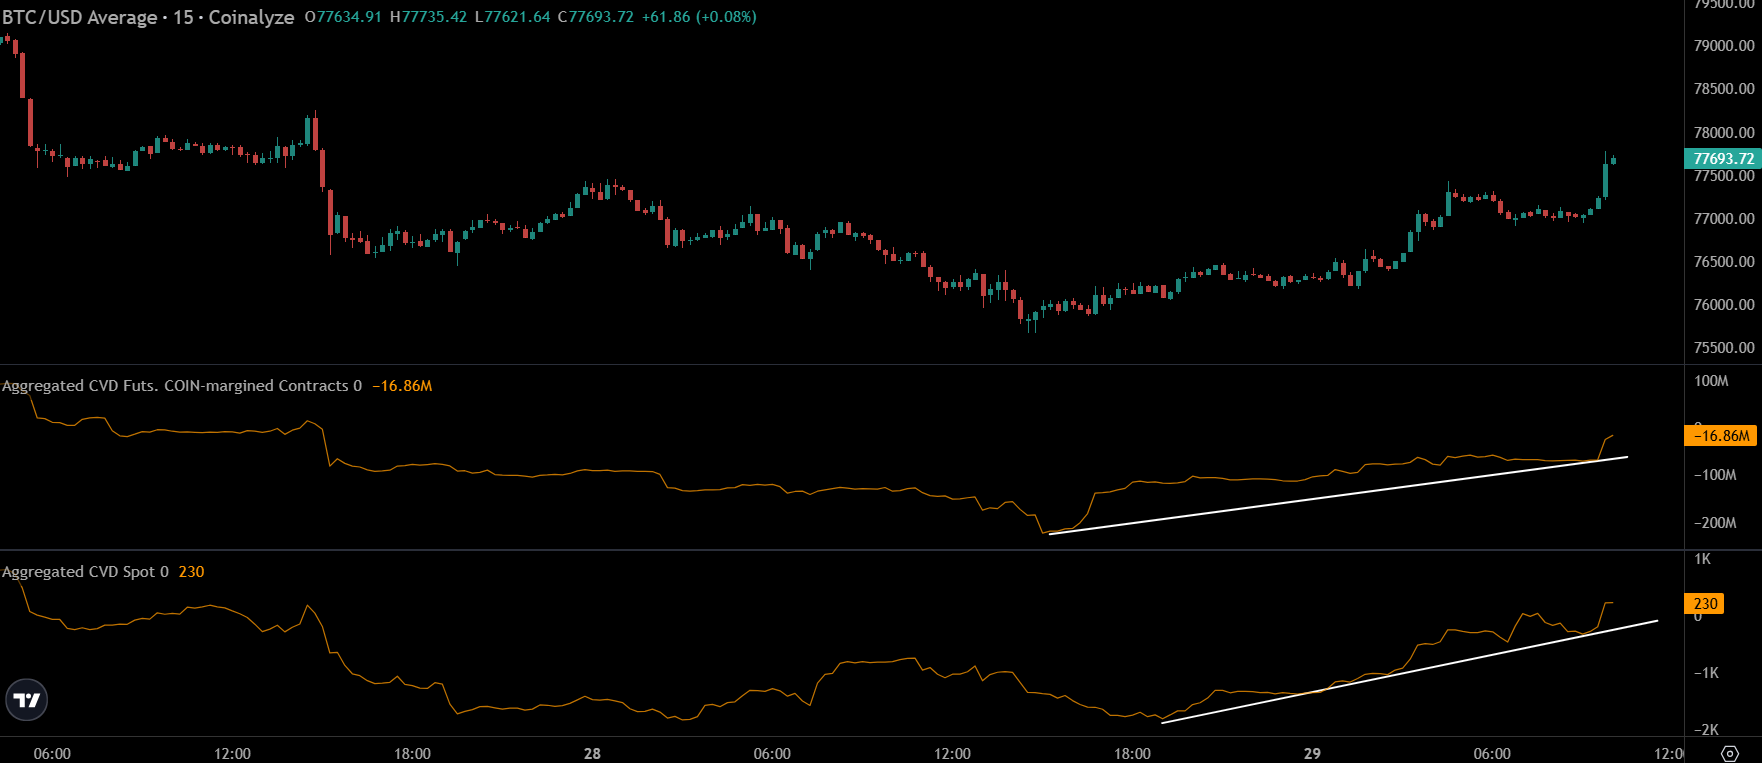Click the current price label 77693.72
This screenshot has width=1762, height=763.
tap(1722, 159)
